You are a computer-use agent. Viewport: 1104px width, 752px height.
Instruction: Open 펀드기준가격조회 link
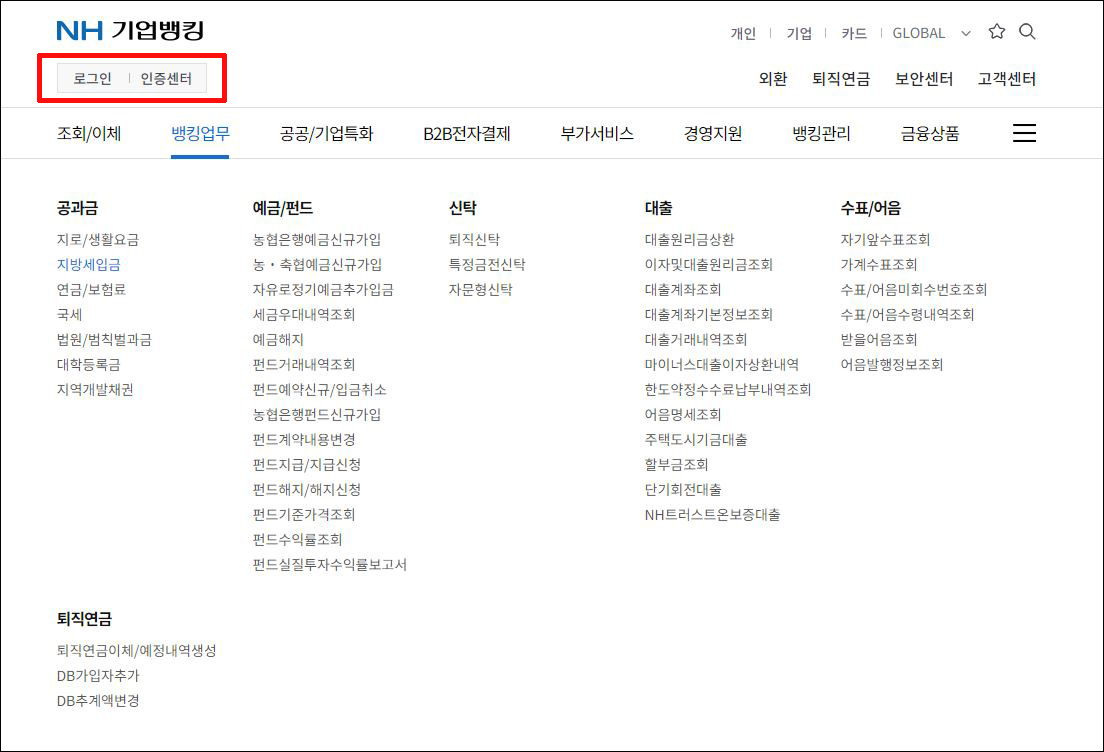tap(304, 515)
